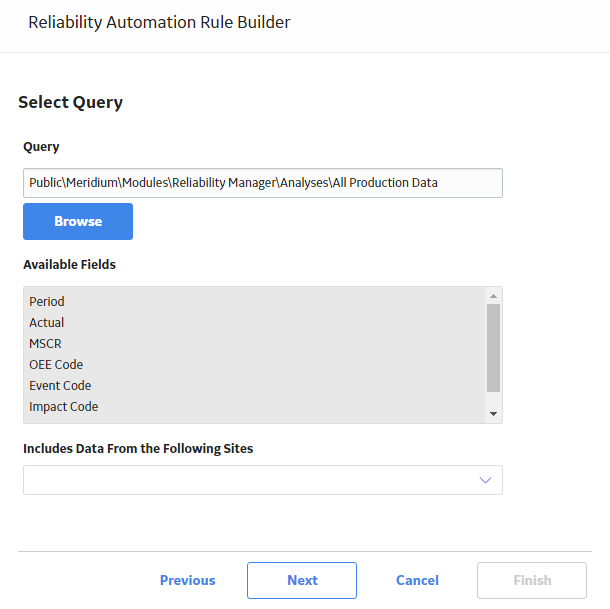
Task: Select Period in Available Fields
Action: click(47, 302)
